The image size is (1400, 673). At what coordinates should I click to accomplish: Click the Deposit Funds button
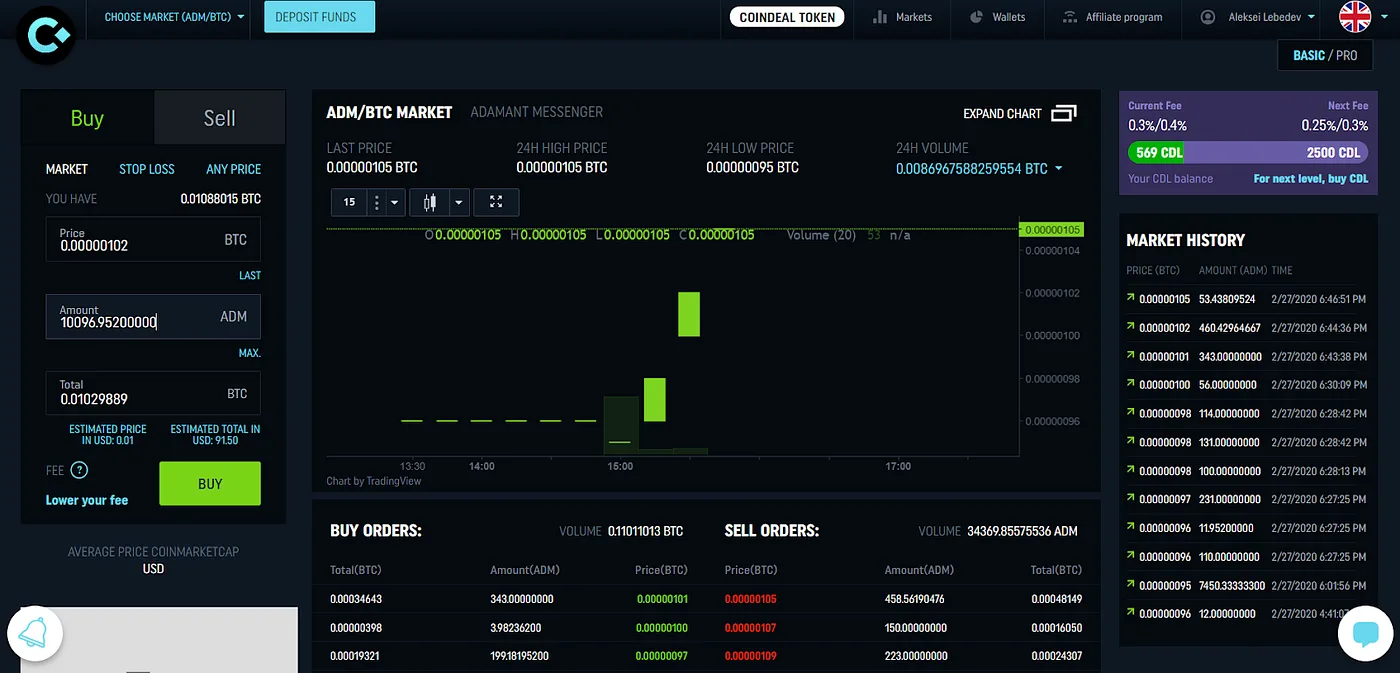[x=319, y=17]
